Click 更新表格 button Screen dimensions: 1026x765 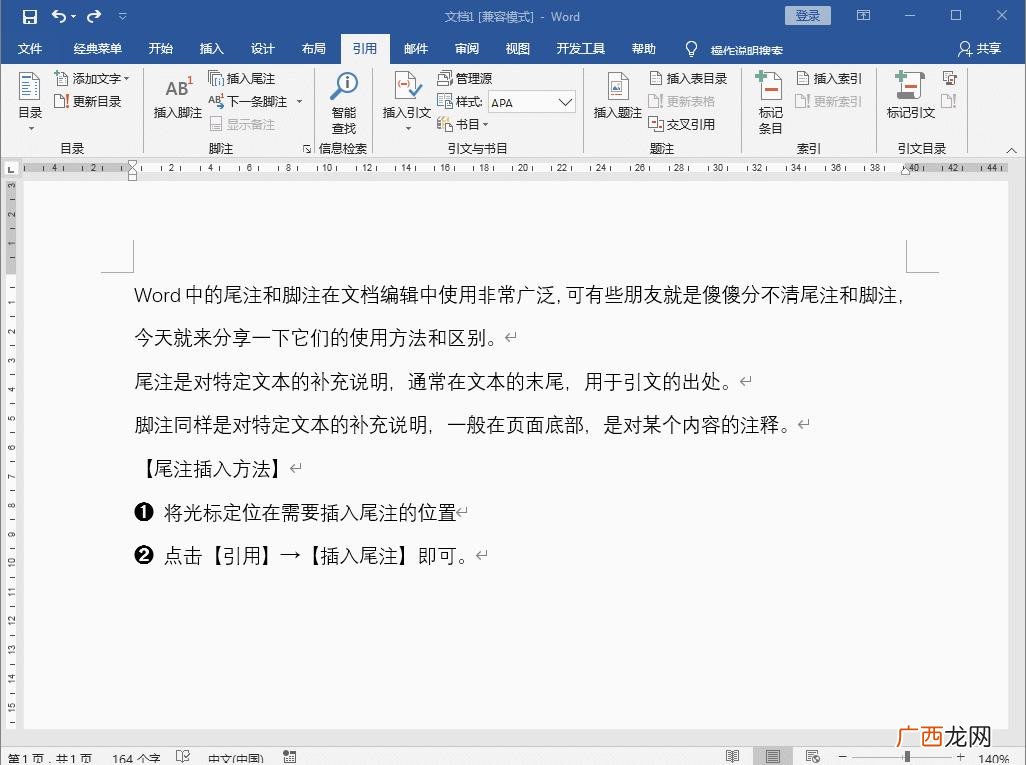[x=681, y=101]
